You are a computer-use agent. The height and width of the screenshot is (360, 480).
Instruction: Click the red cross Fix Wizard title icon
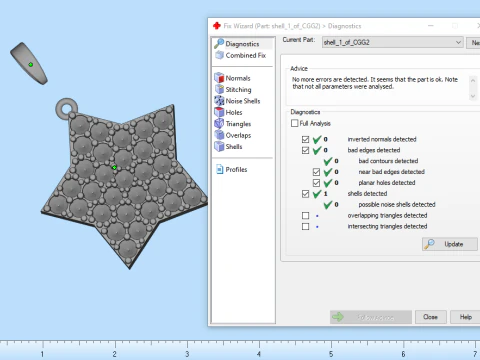point(217,26)
